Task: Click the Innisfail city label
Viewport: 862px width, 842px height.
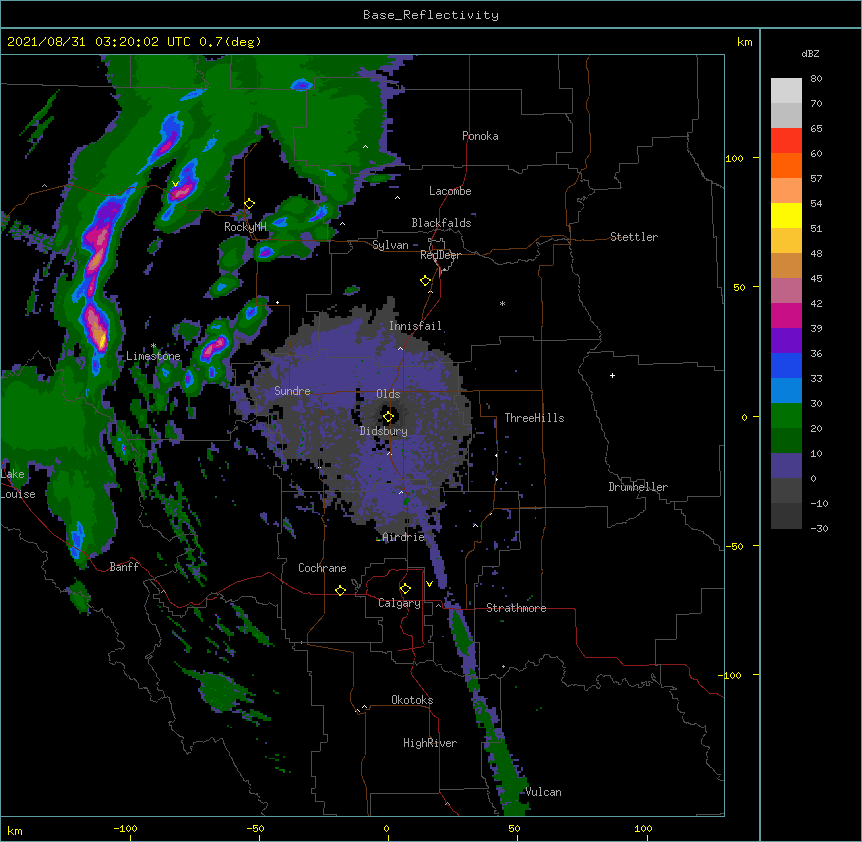Action: pyautogui.click(x=415, y=326)
